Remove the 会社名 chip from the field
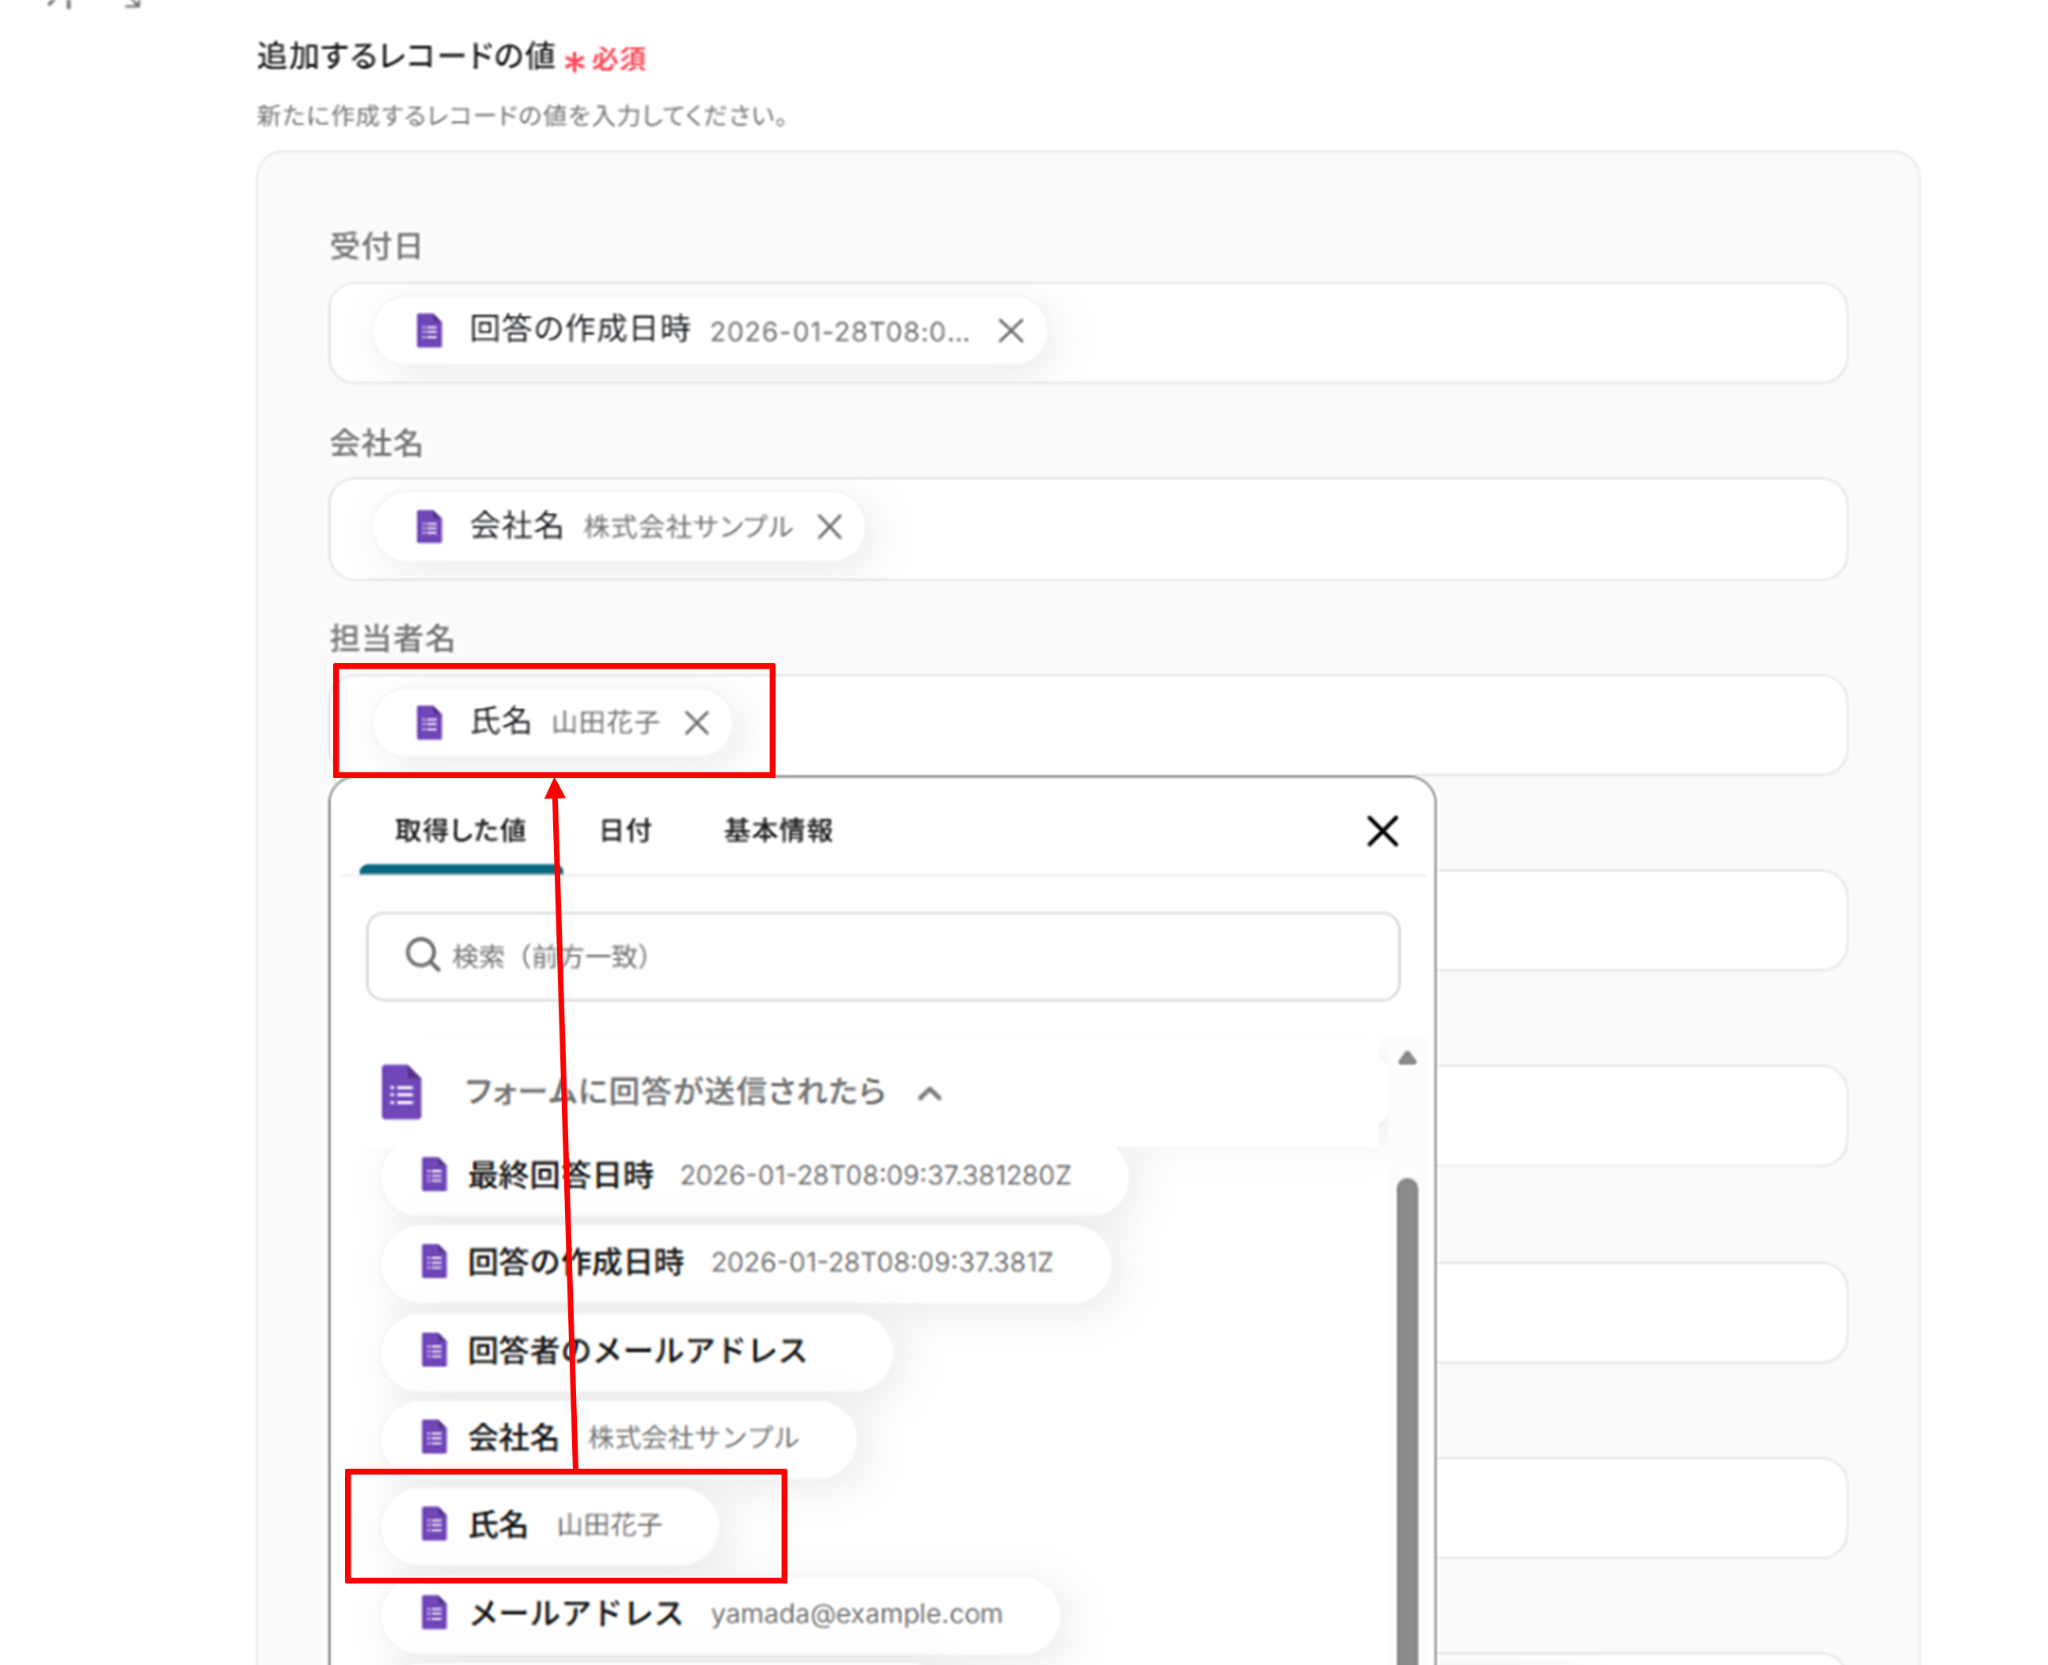 click(829, 527)
